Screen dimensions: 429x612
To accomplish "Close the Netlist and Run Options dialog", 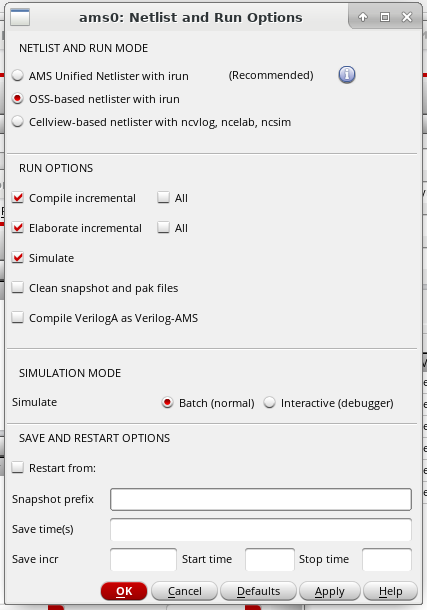I will point(407,17).
